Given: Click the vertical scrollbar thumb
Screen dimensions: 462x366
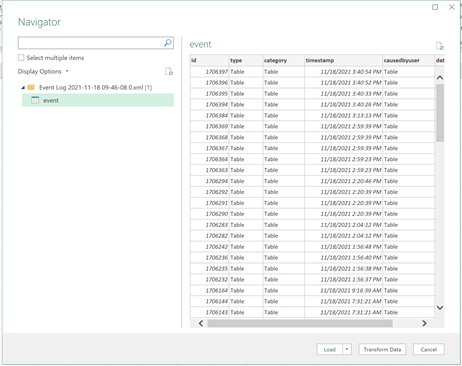Looking at the screenshot, I should click(x=440, y=113).
